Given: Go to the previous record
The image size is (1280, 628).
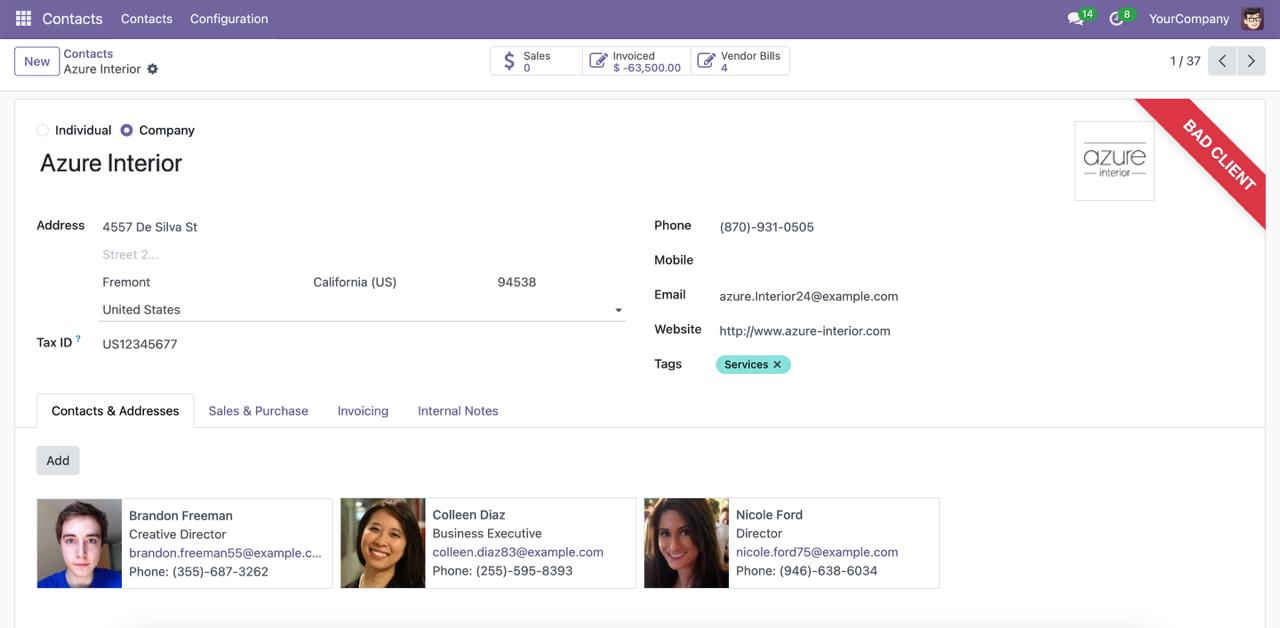Looking at the screenshot, I should coord(1222,61).
